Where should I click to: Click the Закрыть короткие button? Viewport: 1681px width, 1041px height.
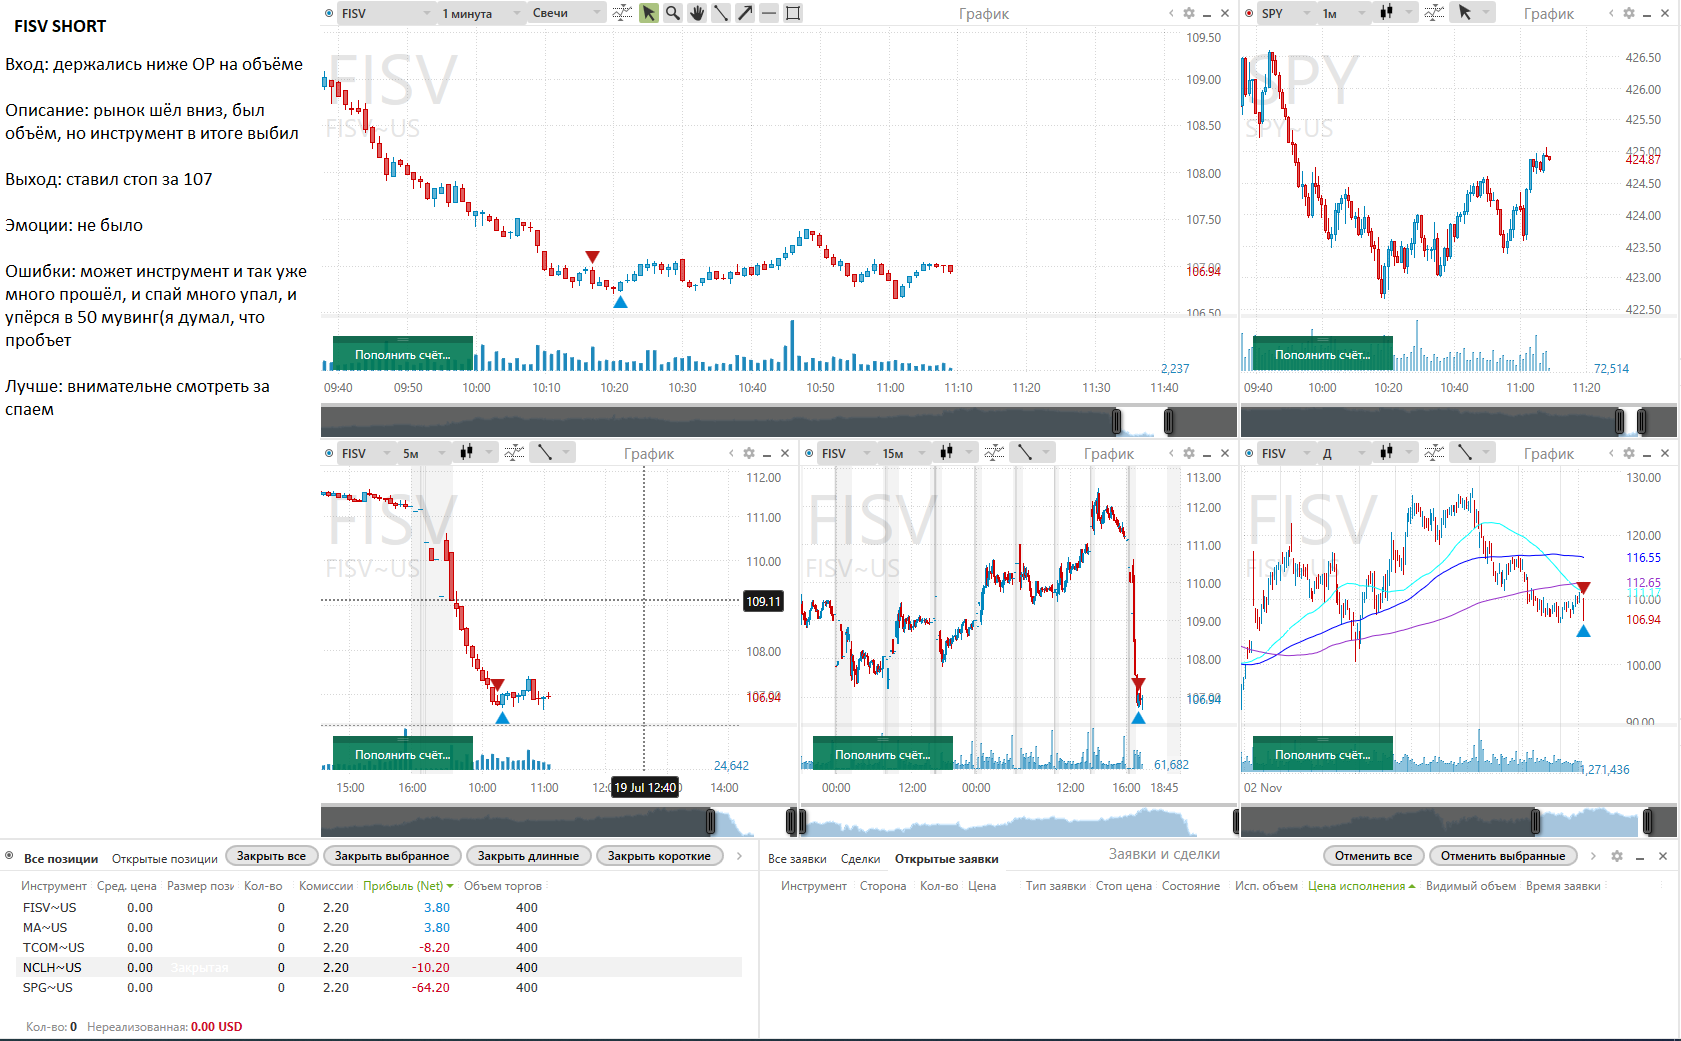coord(659,856)
